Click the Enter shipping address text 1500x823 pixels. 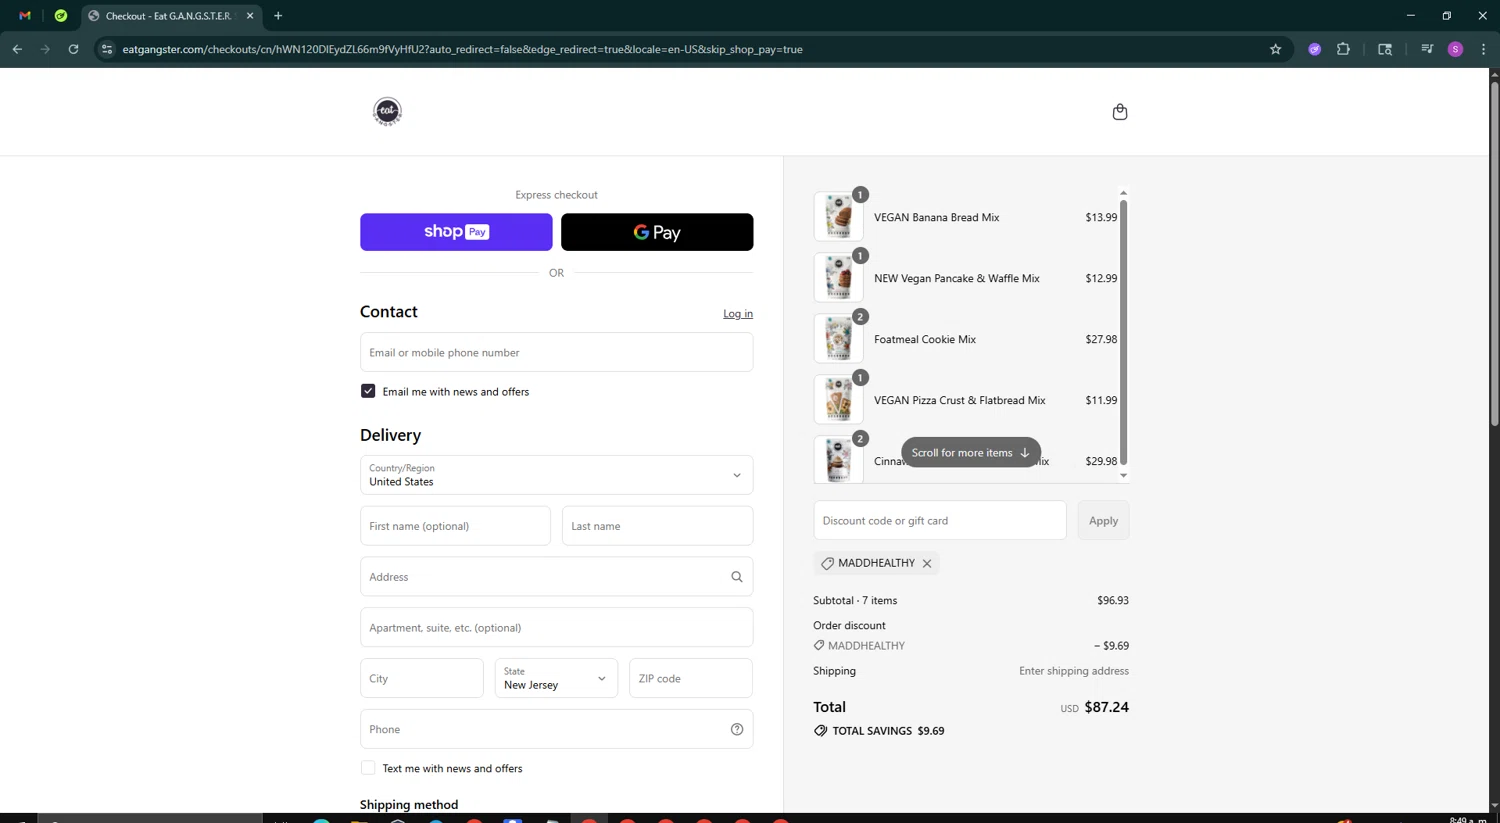coord(1074,671)
